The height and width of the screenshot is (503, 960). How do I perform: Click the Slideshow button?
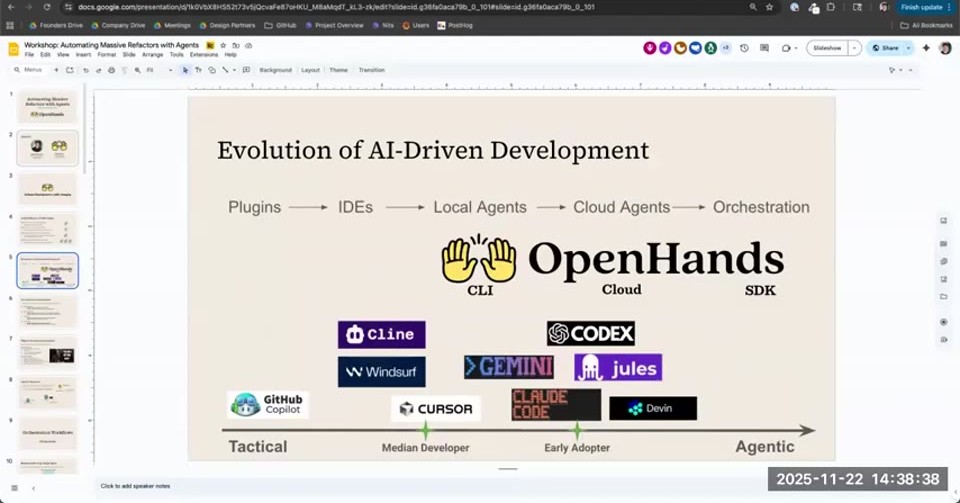click(827, 48)
